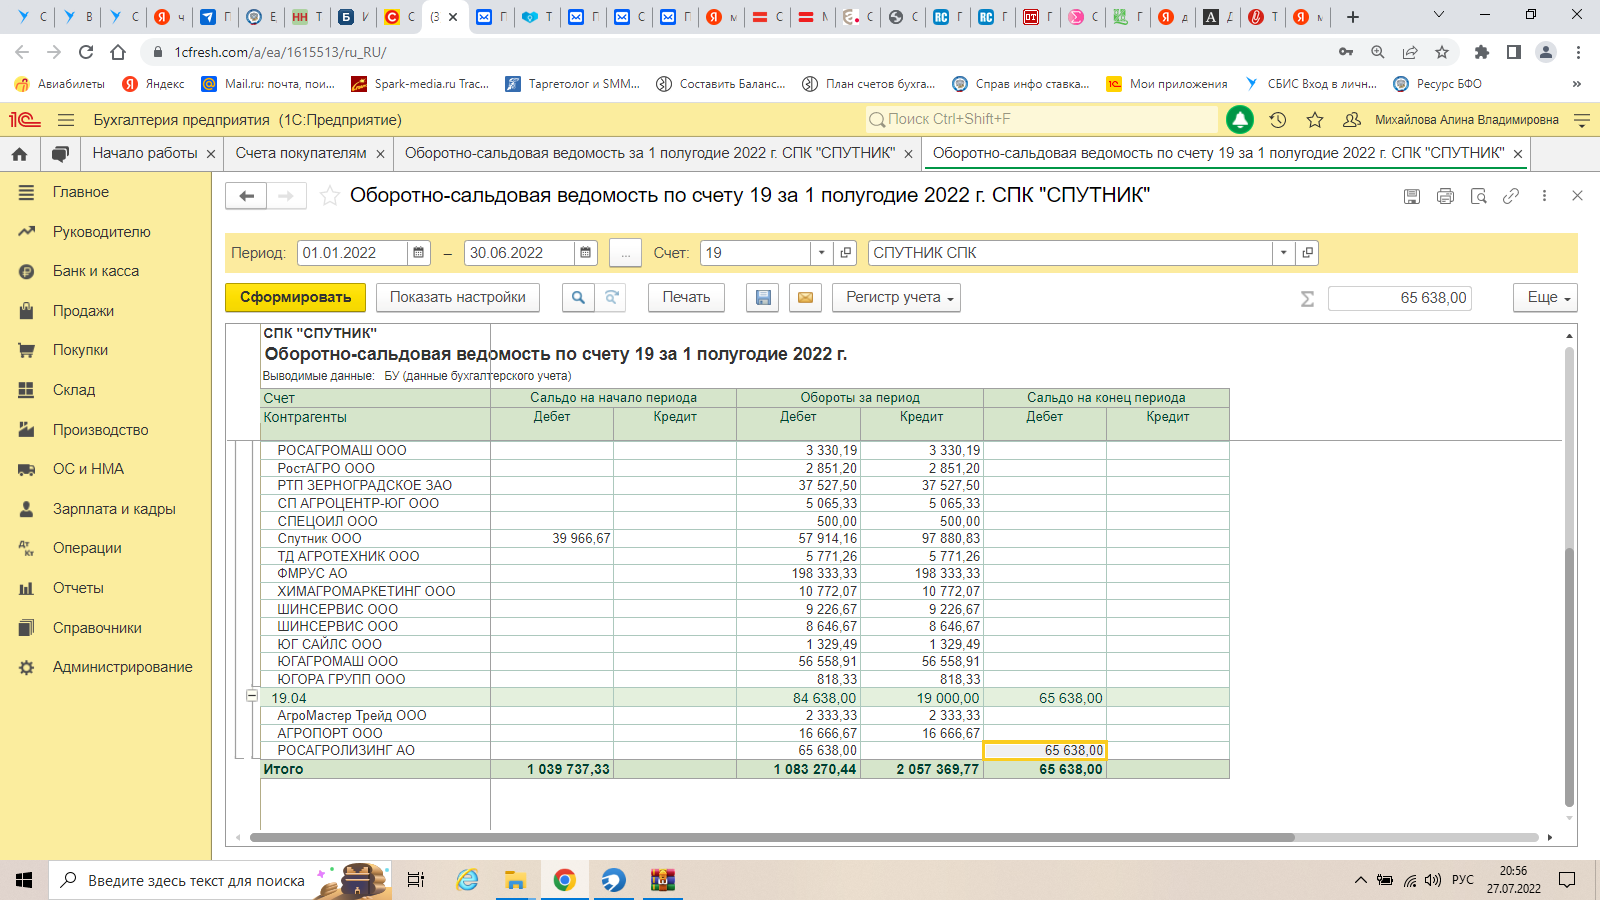
Task: Open the Регистр учета dropdown
Action: 896,297
